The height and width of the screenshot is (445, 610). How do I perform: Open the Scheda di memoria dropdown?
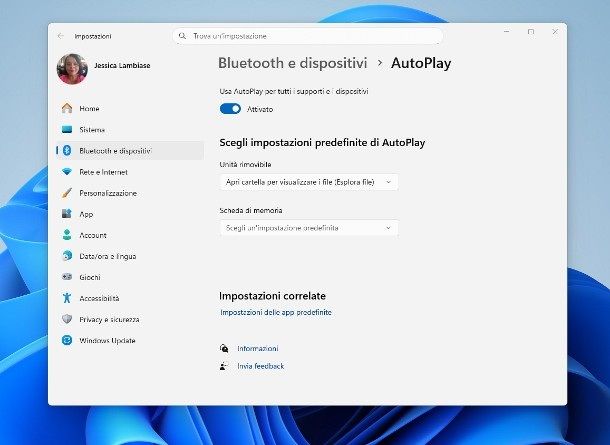[308, 228]
